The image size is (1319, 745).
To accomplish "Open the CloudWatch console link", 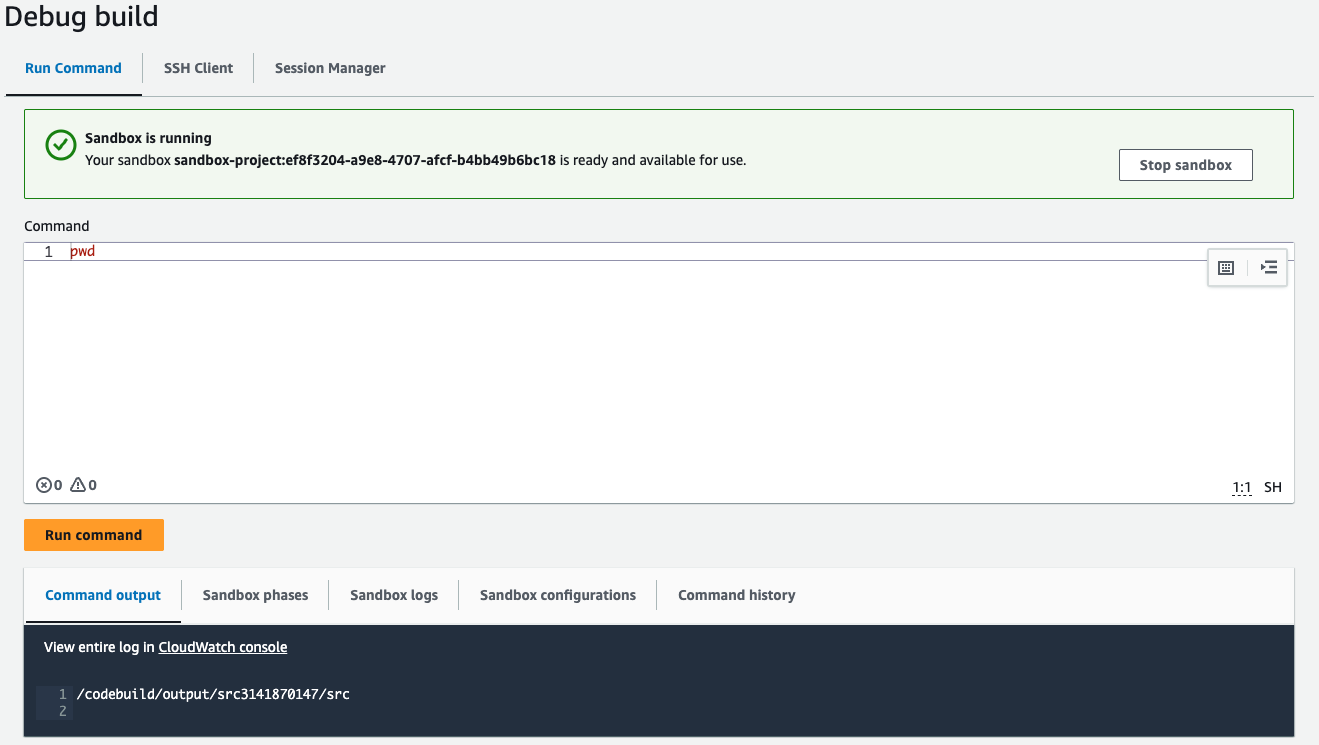I will click(222, 647).
